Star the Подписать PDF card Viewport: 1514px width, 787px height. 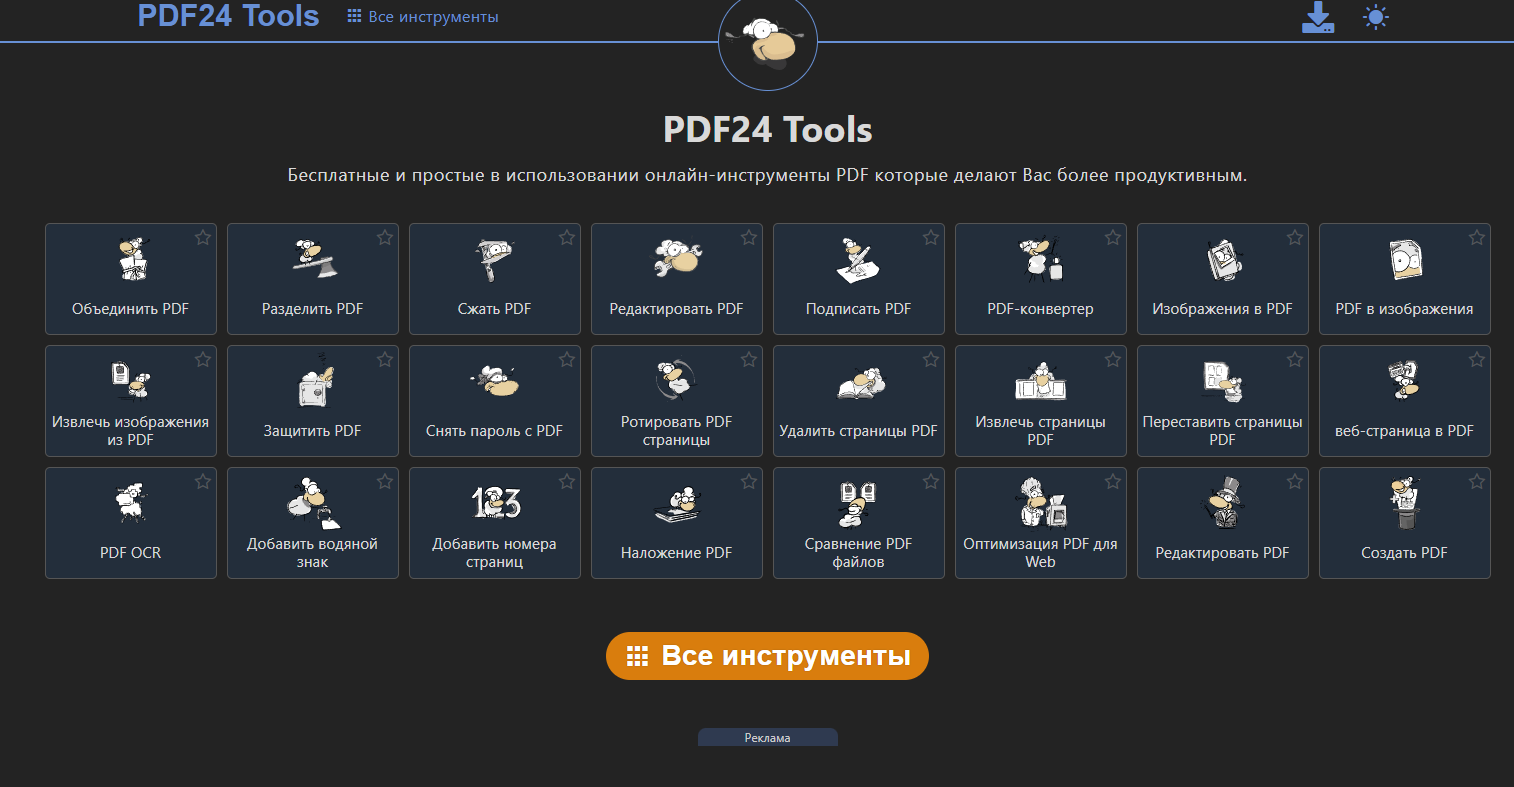click(931, 237)
